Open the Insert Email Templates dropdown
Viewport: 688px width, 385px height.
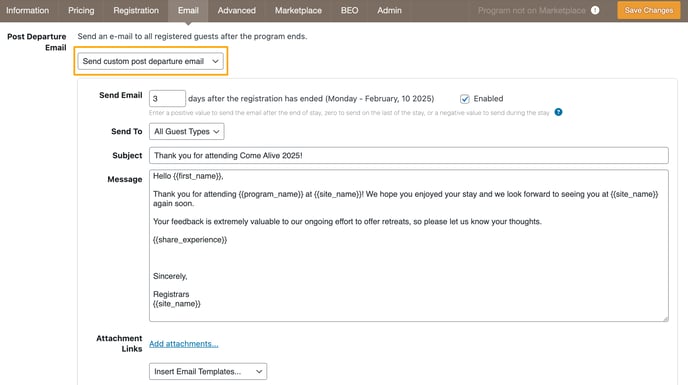pos(208,371)
